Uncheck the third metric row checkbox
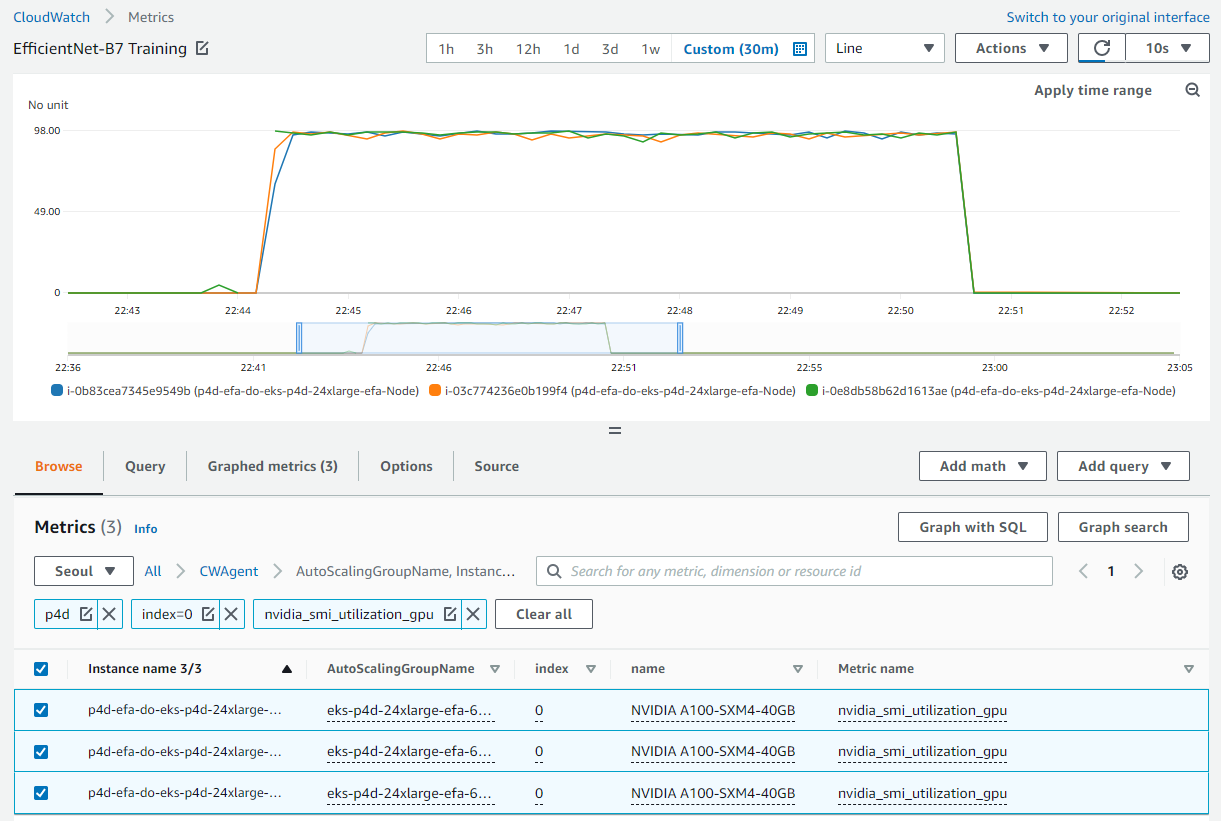The image size is (1221, 821). pyautogui.click(x=41, y=793)
